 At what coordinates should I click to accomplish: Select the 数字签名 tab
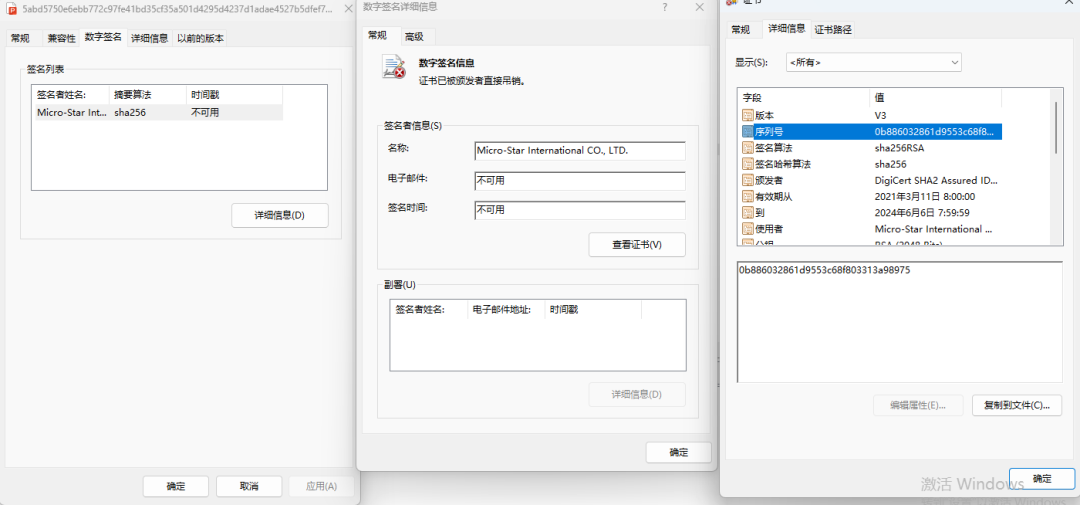point(103,37)
